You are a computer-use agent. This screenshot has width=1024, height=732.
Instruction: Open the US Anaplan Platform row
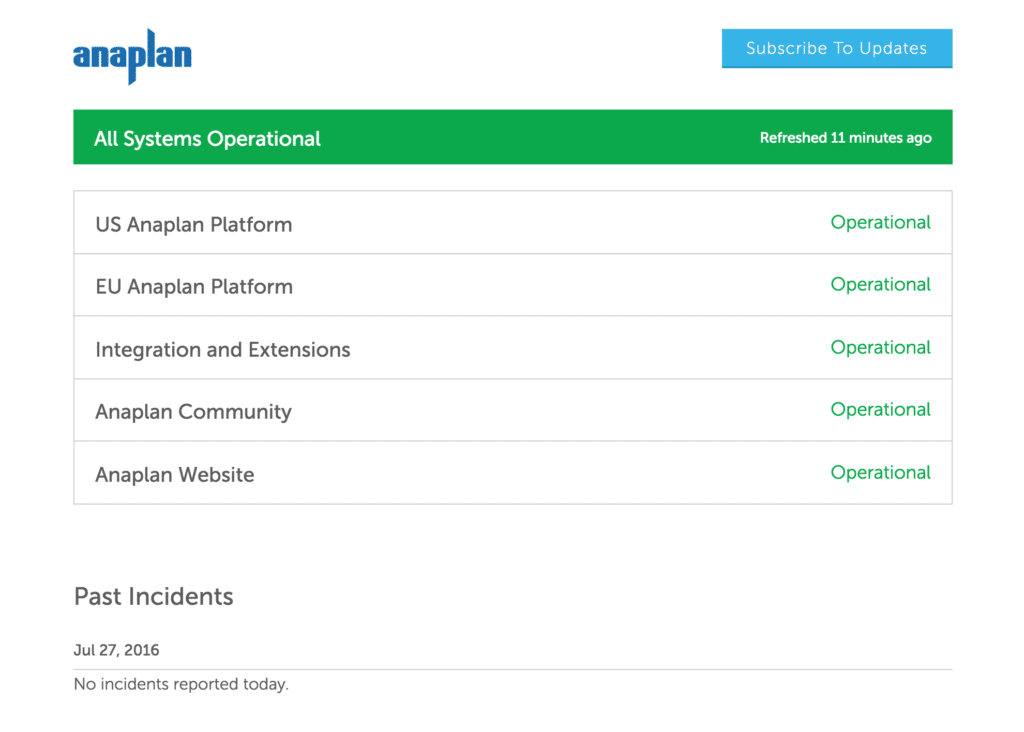tap(513, 223)
